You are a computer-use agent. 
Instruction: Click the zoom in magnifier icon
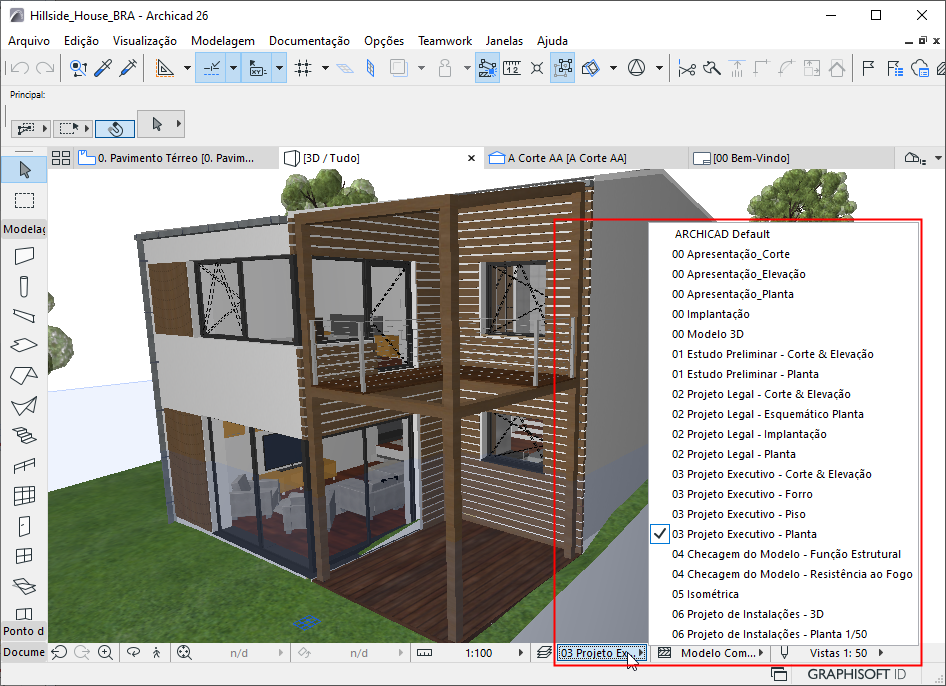[x=105, y=653]
